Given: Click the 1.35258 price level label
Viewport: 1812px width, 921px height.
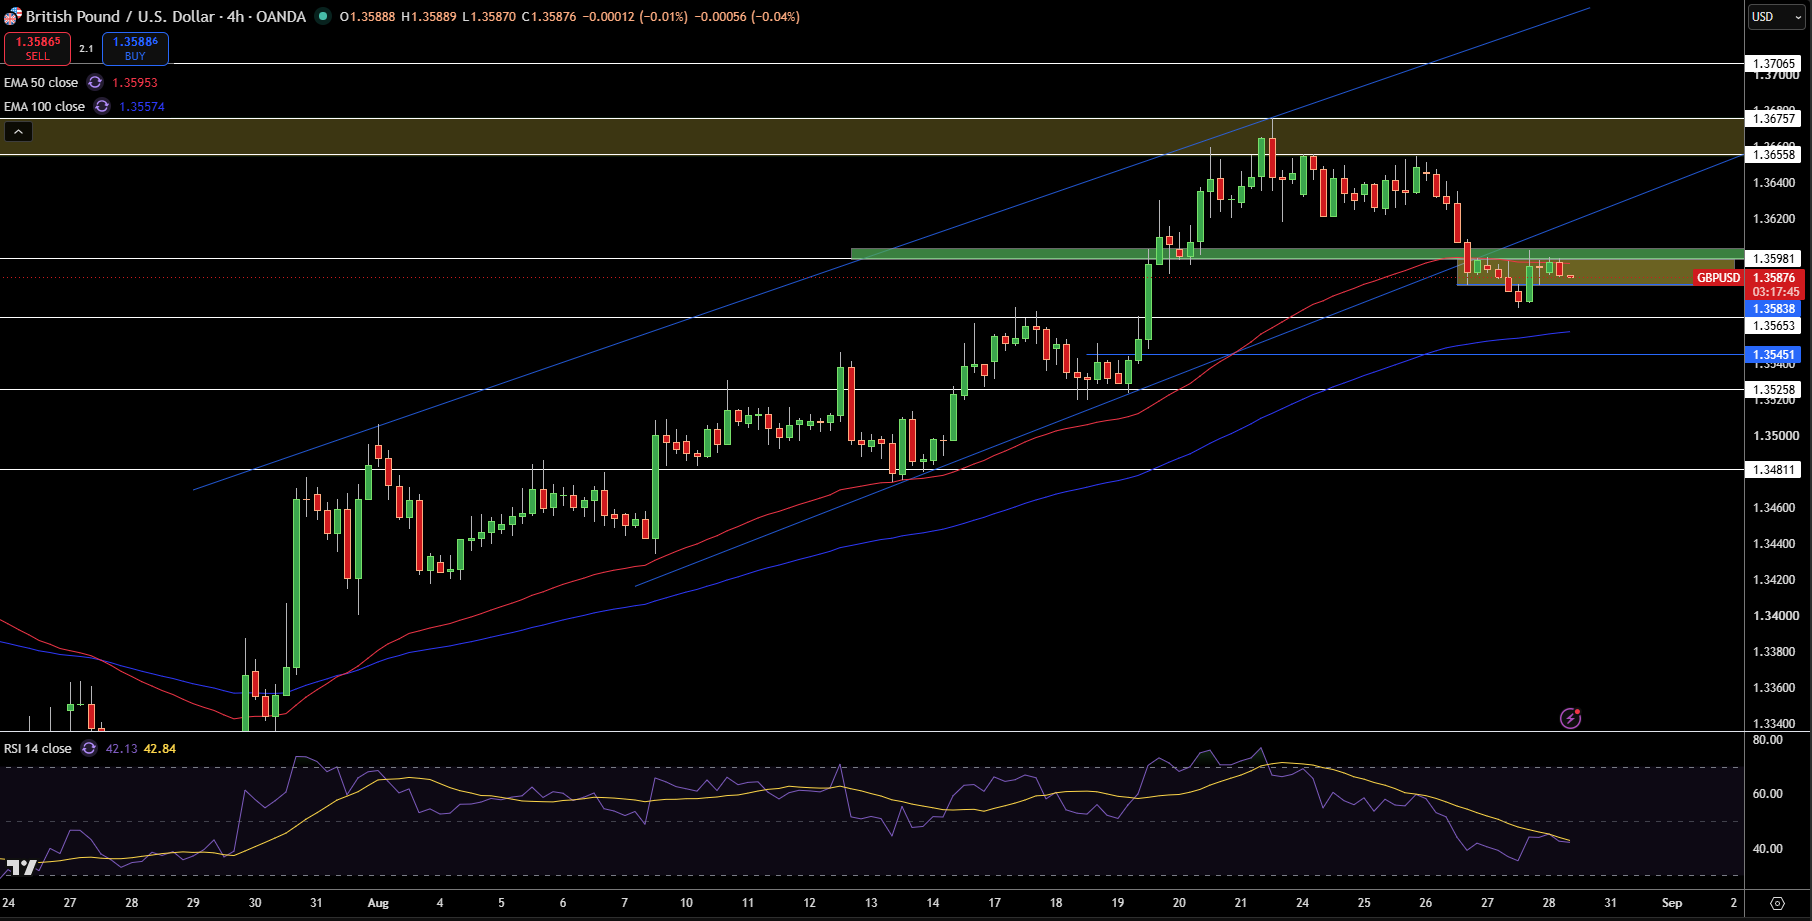Looking at the screenshot, I should coord(1775,390).
